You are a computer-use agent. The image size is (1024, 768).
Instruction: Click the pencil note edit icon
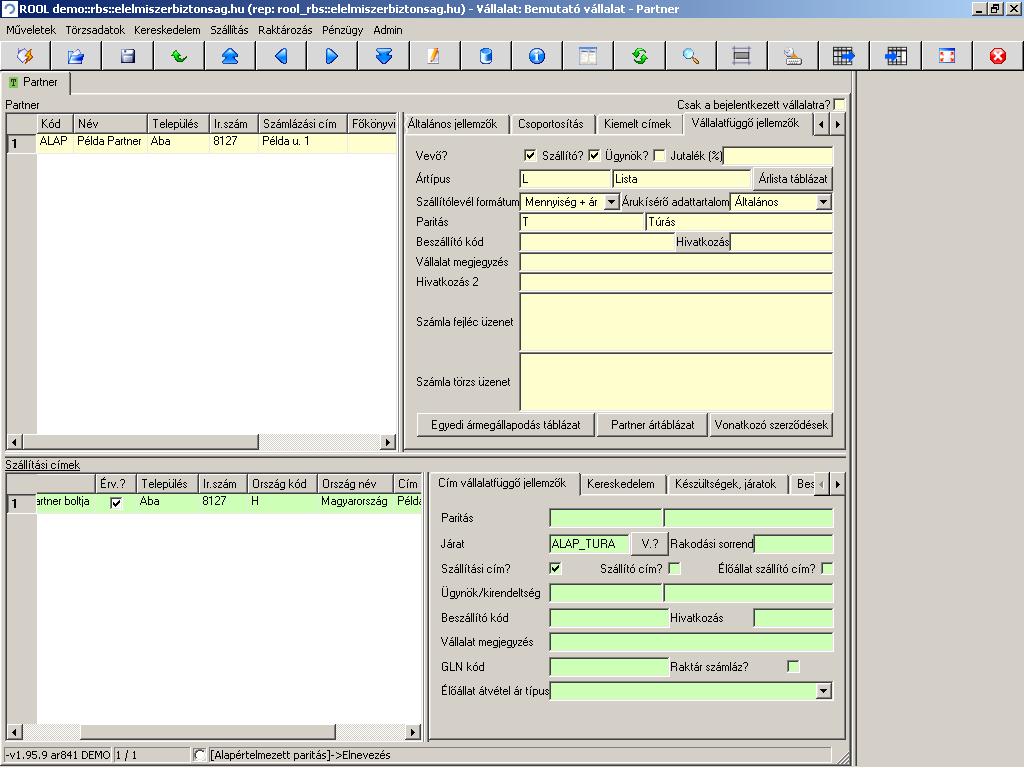pyautogui.click(x=435, y=56)
